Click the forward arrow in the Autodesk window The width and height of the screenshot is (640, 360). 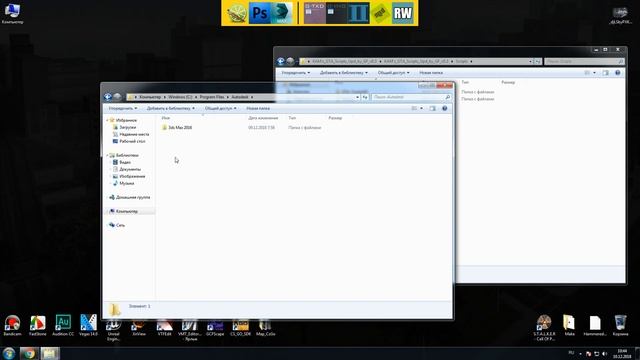coord(117,97)
